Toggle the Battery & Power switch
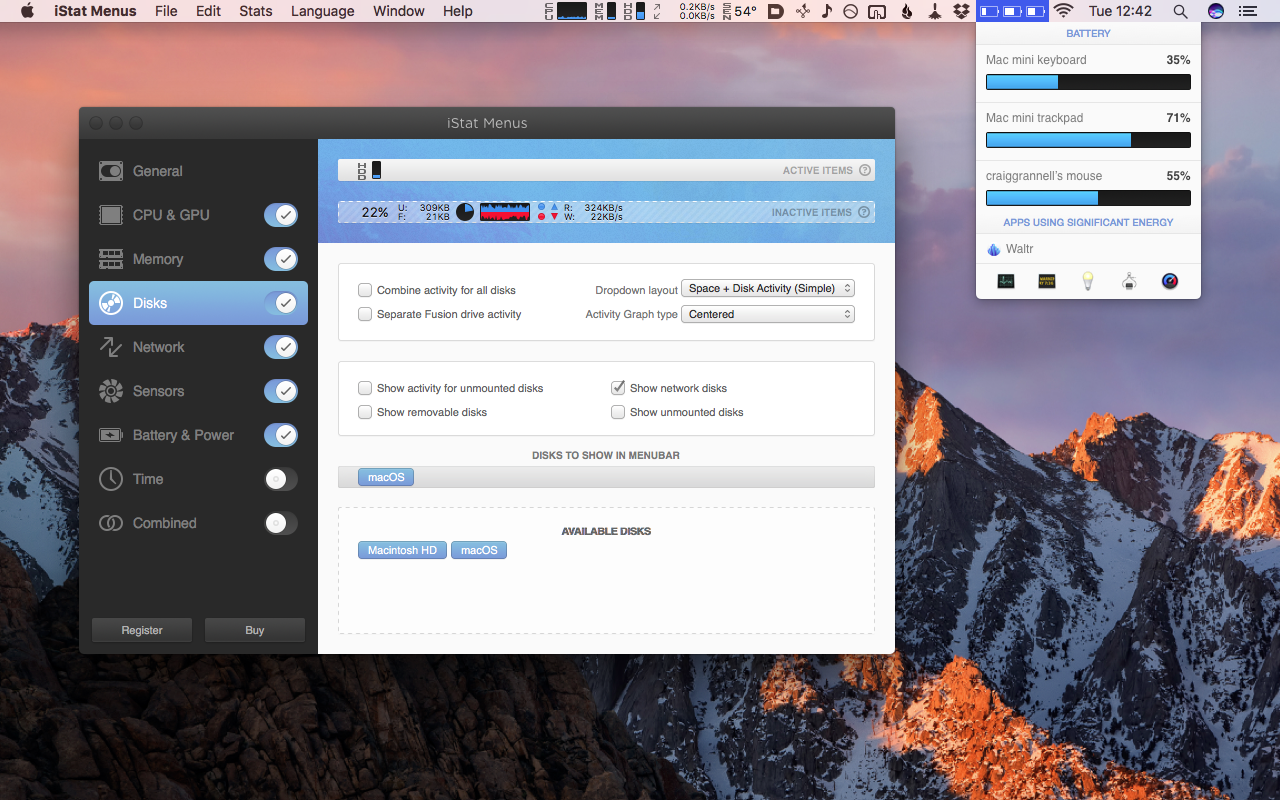This screenshot has height=800, width=1280. click(x=281, y=435)
